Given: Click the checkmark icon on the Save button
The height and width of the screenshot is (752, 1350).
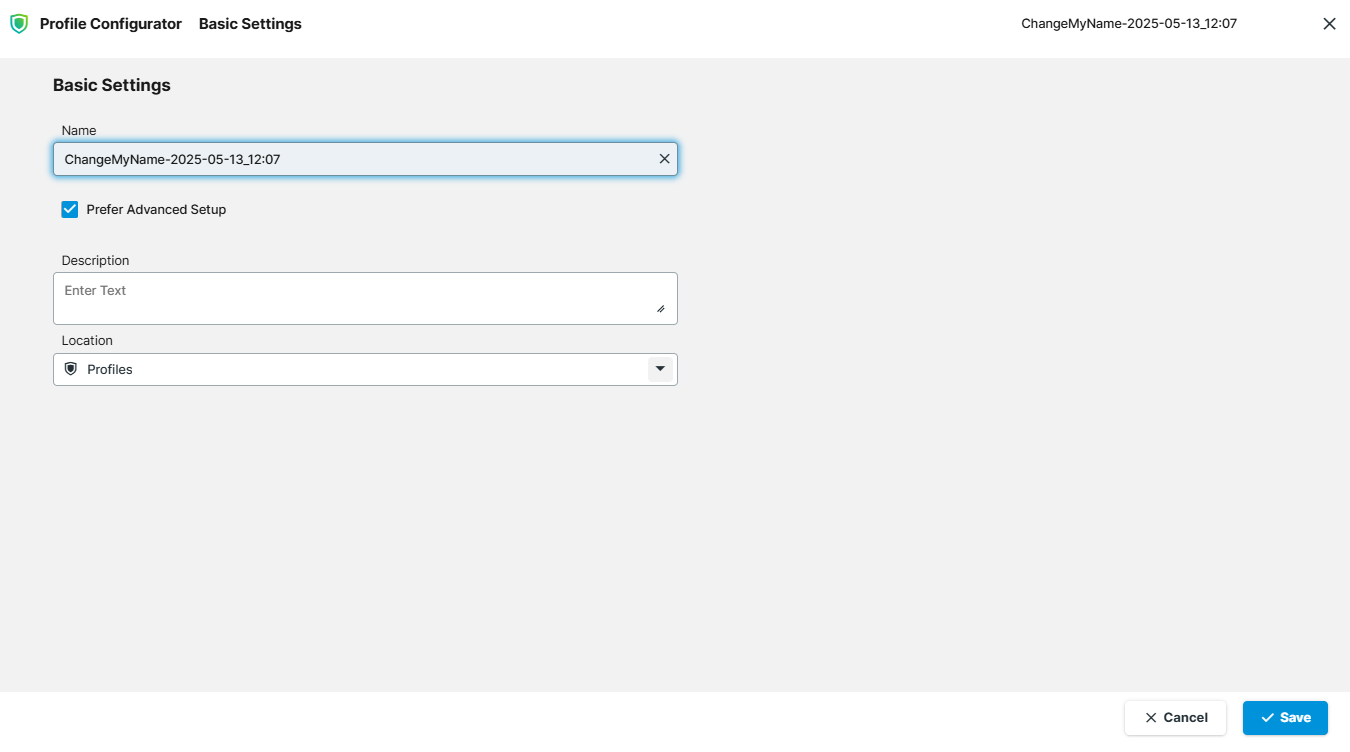Looking at the screenshot, I should [1267, 718].
